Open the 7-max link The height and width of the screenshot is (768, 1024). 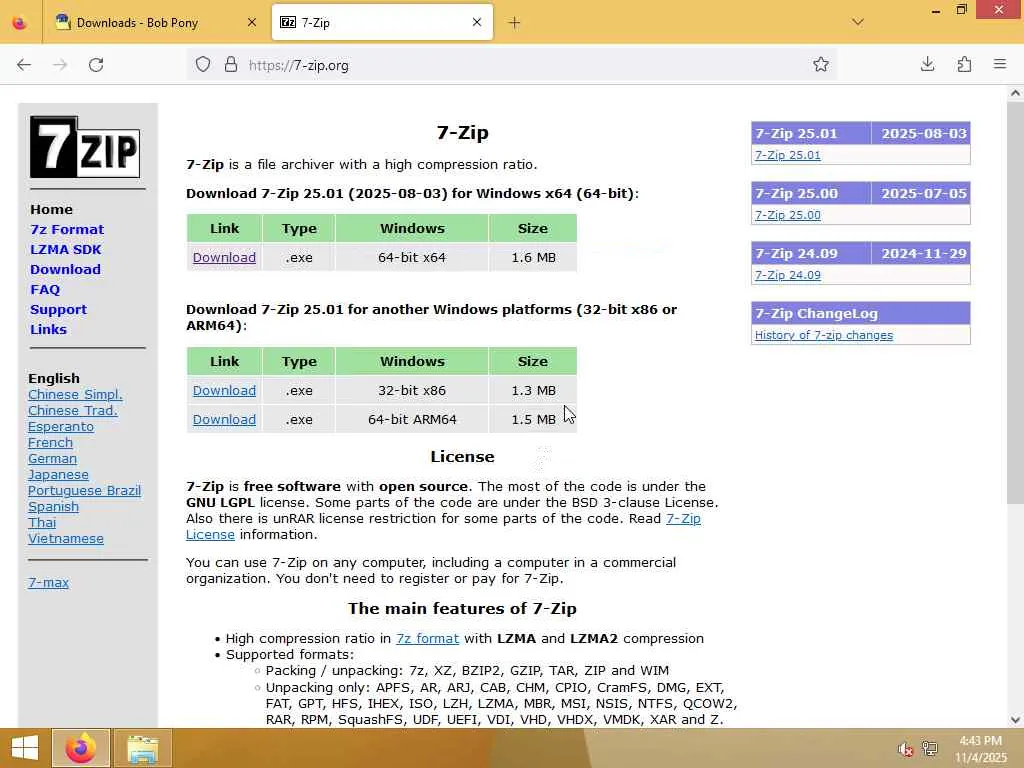click(48, 583)
